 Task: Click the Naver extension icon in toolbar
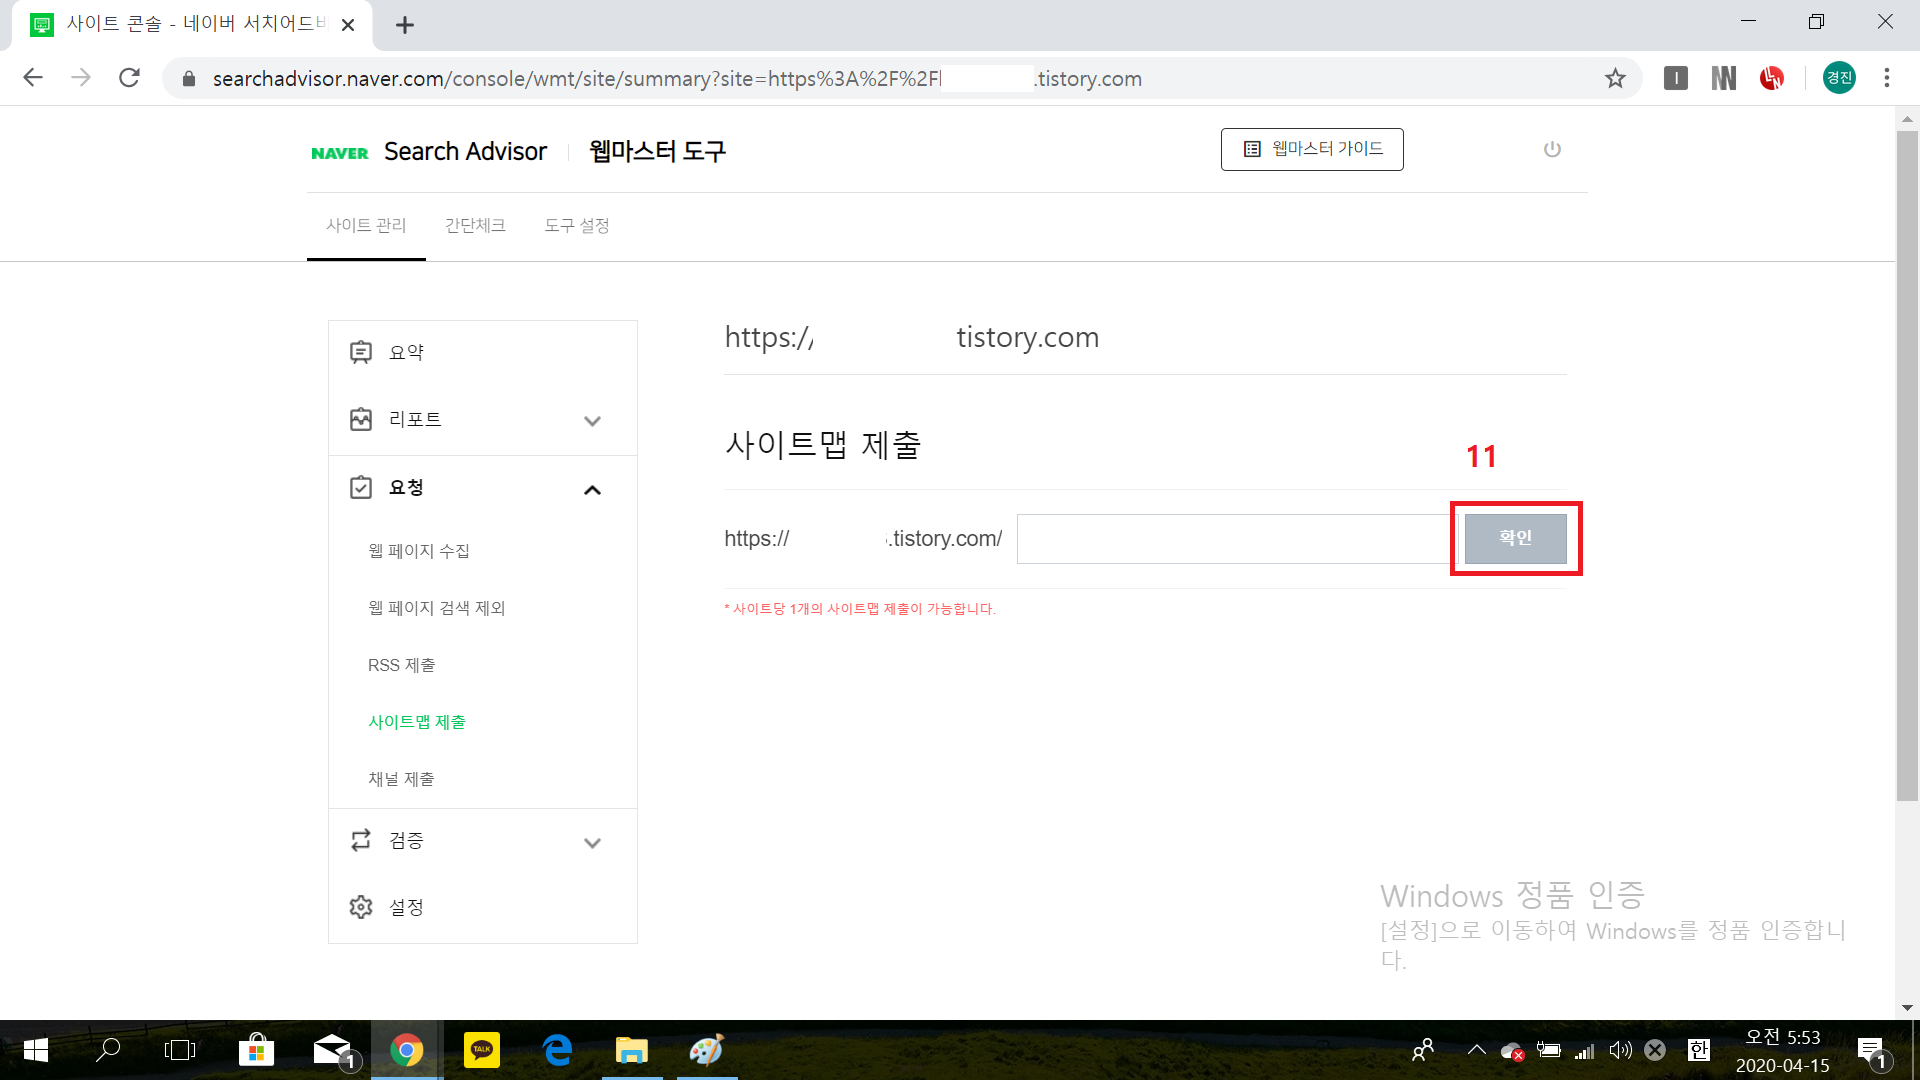point(1723,78)
